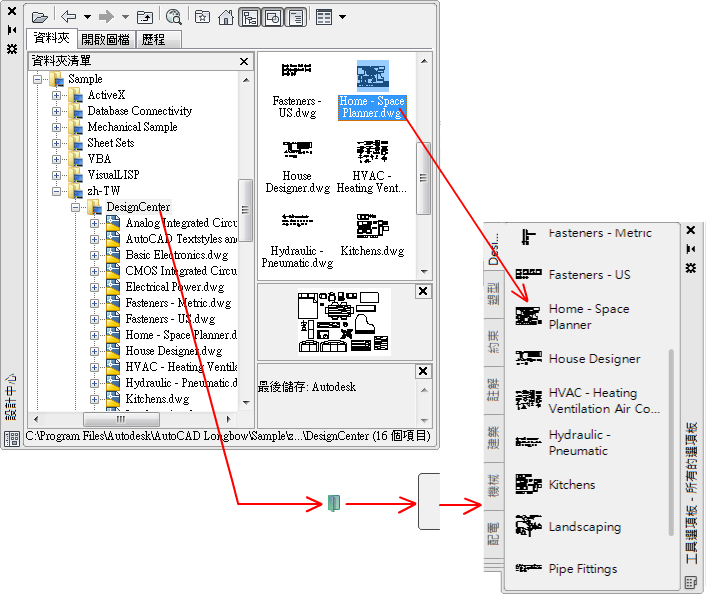Expand the VBA folder

56,159
